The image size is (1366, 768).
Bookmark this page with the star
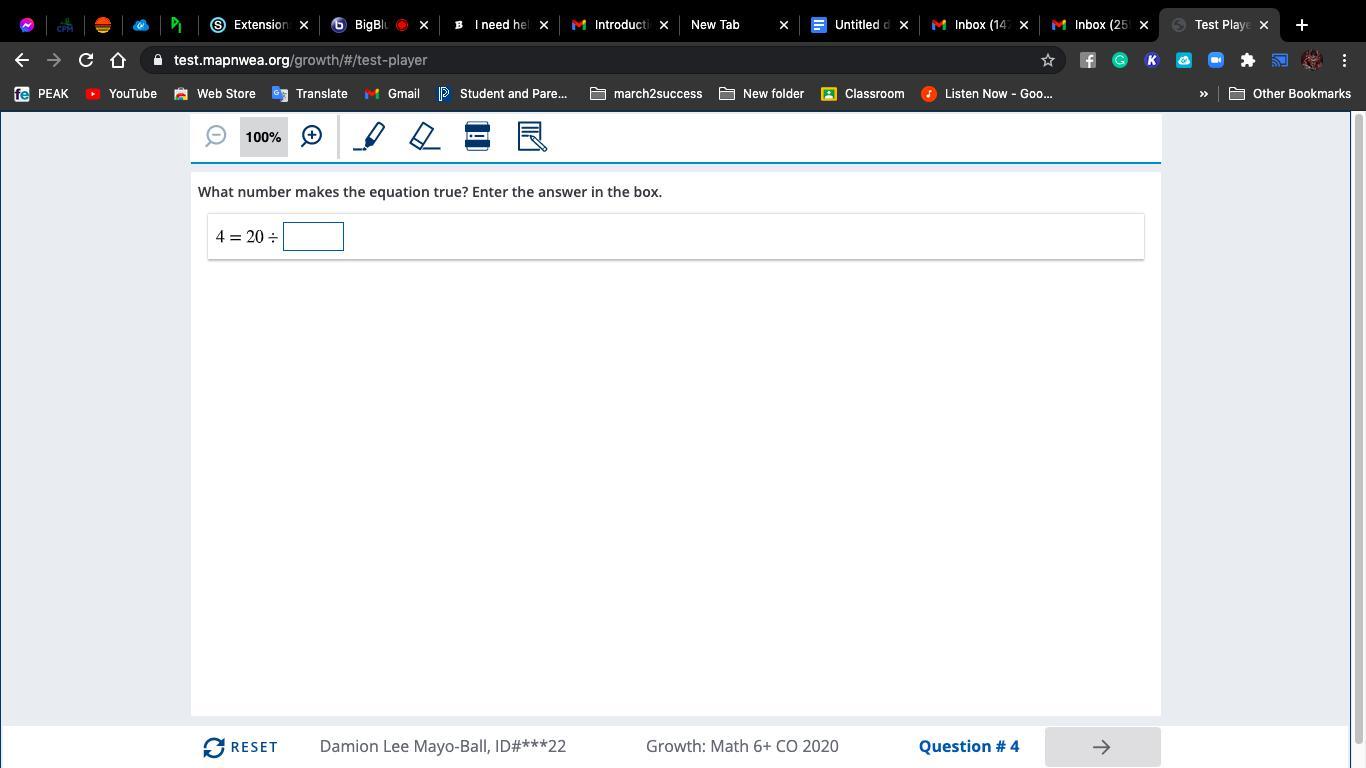point(1048,60)
